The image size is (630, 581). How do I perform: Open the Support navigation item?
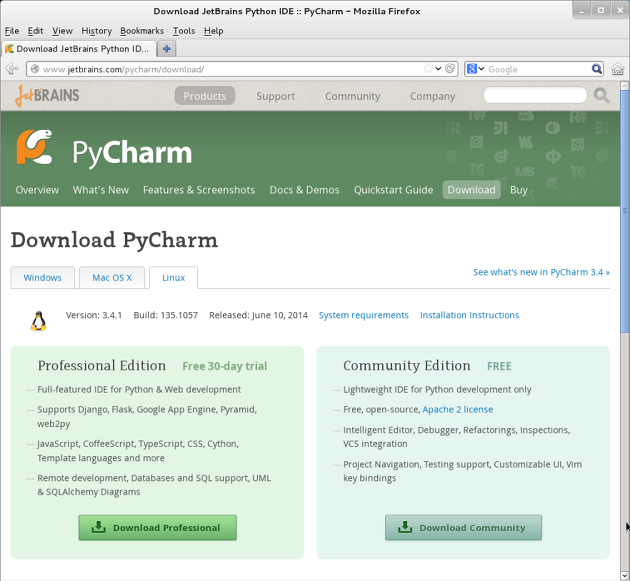pyautogui.click(x=276, y=96)
